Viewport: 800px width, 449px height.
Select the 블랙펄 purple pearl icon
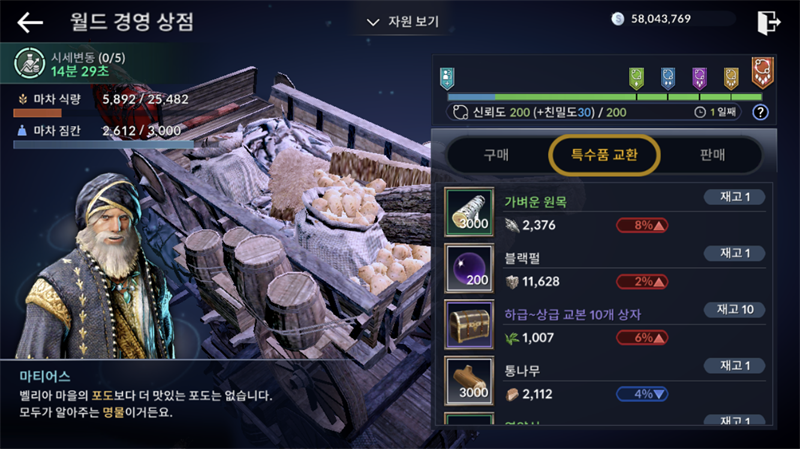tap(469, 268)
